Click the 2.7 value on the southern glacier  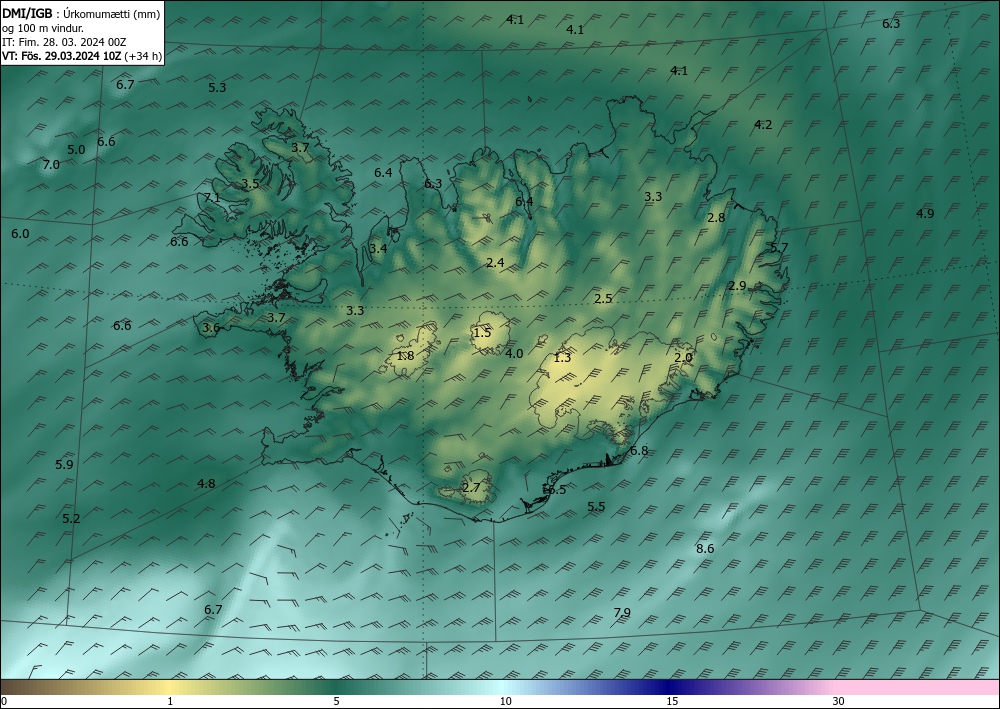pos(471,488)
